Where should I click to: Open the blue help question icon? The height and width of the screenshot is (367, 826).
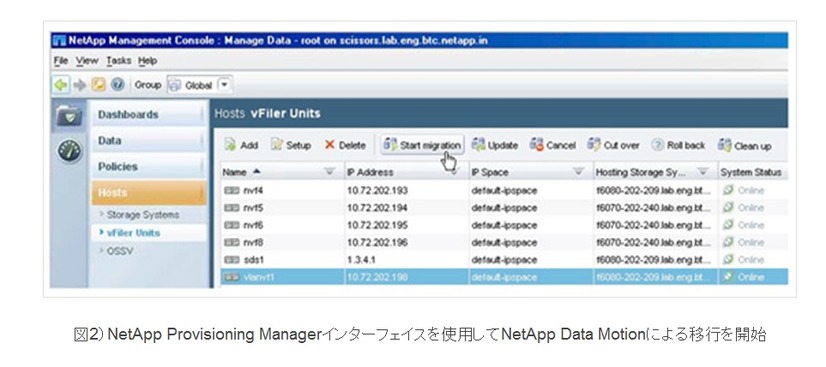117,85
